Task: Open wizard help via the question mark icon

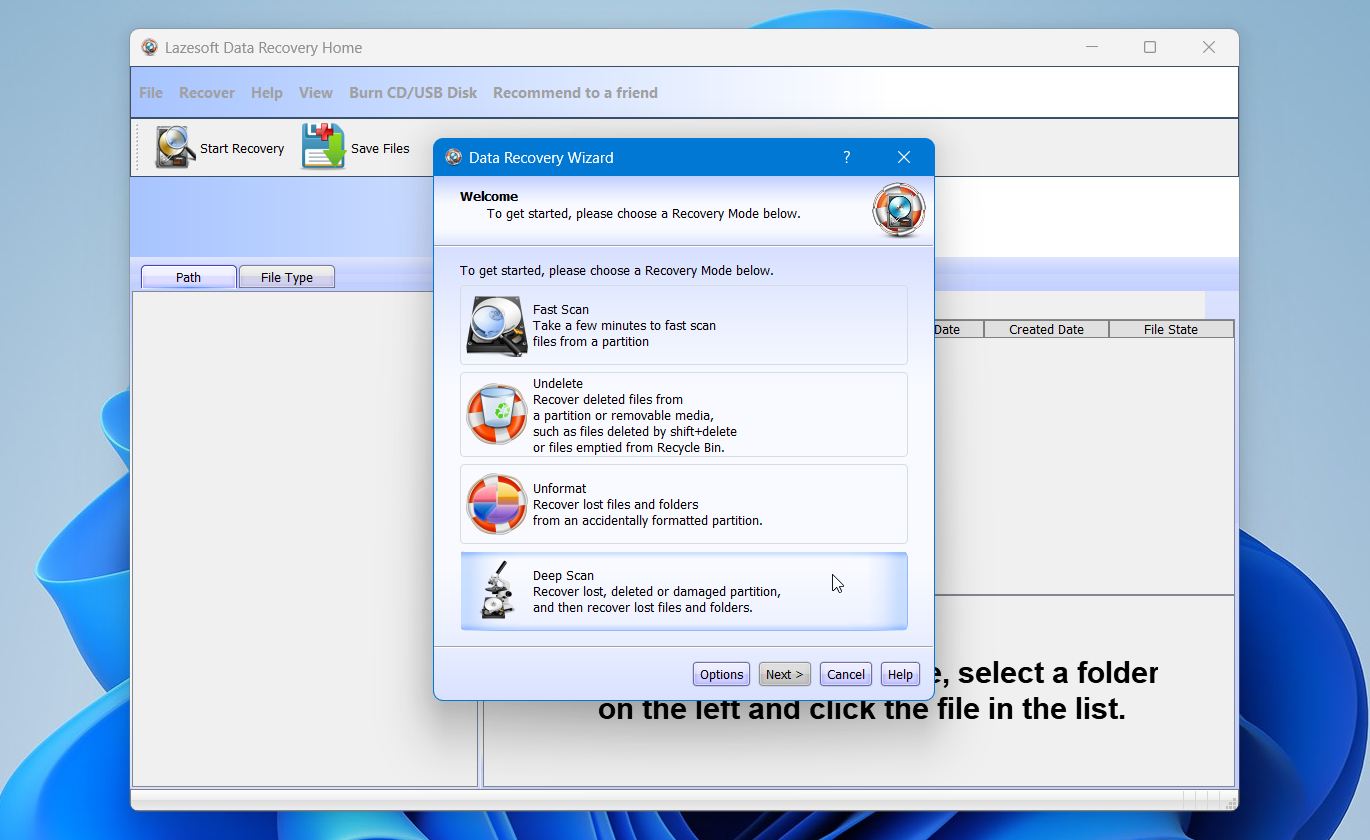Action: click(x=846, y=157)
